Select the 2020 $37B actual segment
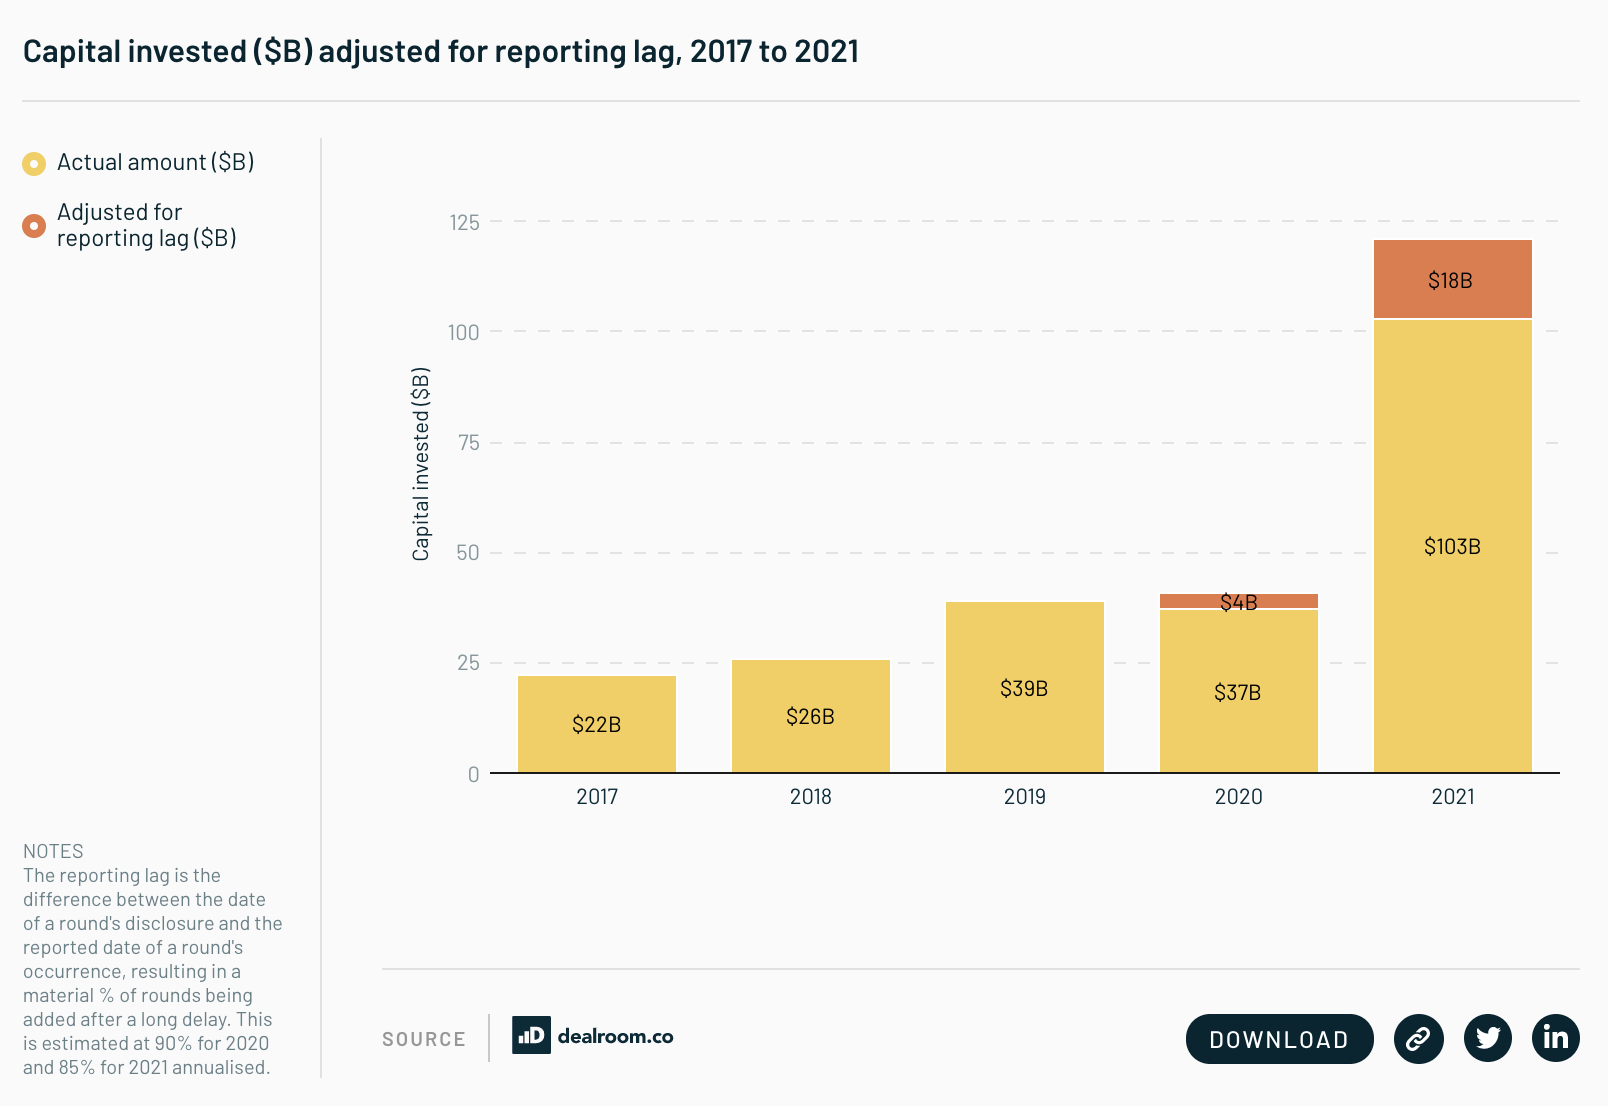This screenshot has width=1608, height=1106. [x=1238, y=691]
